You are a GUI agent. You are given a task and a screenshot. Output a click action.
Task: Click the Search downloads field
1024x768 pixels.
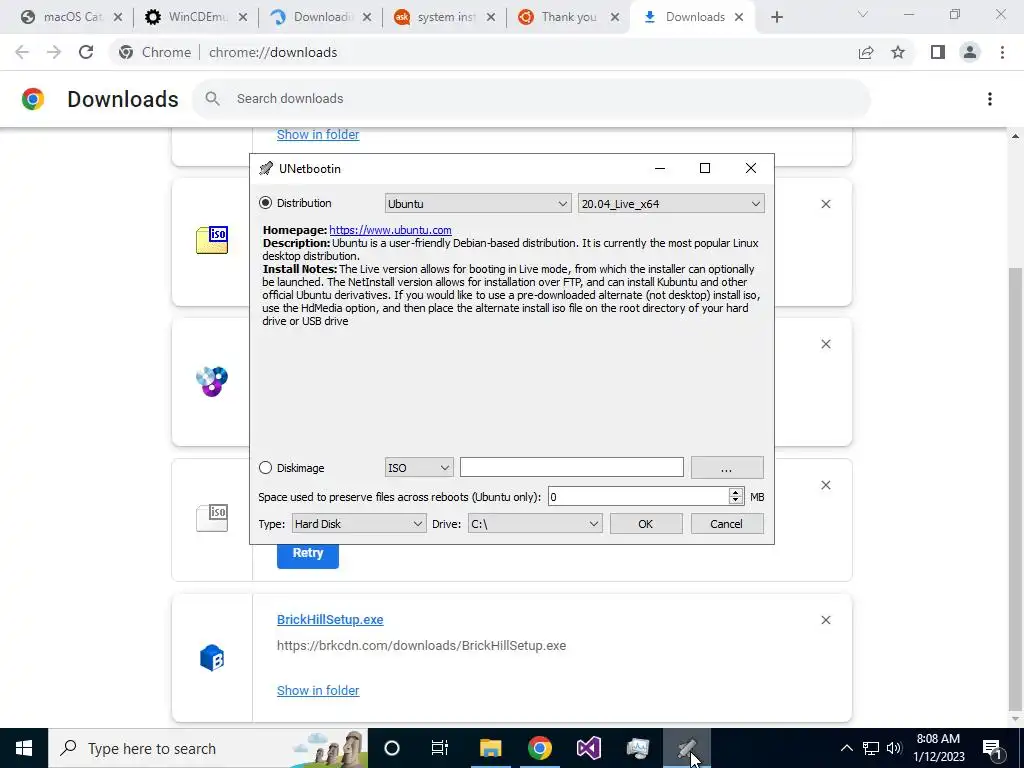pos(532,99)
